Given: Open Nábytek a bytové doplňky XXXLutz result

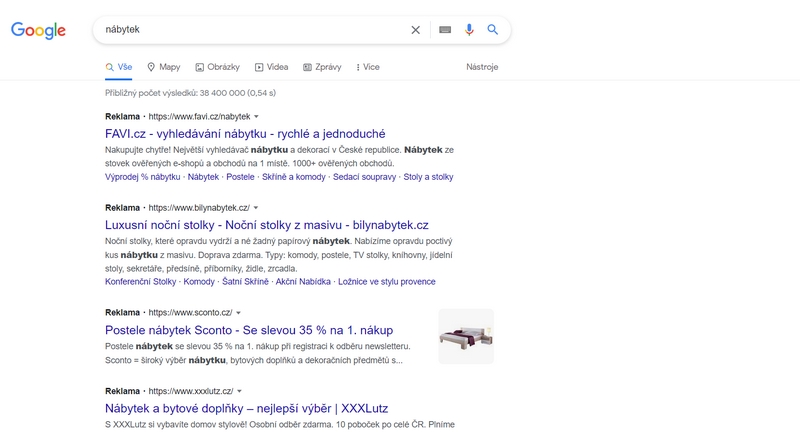Looking at the screenshot, I should (246, 409).
